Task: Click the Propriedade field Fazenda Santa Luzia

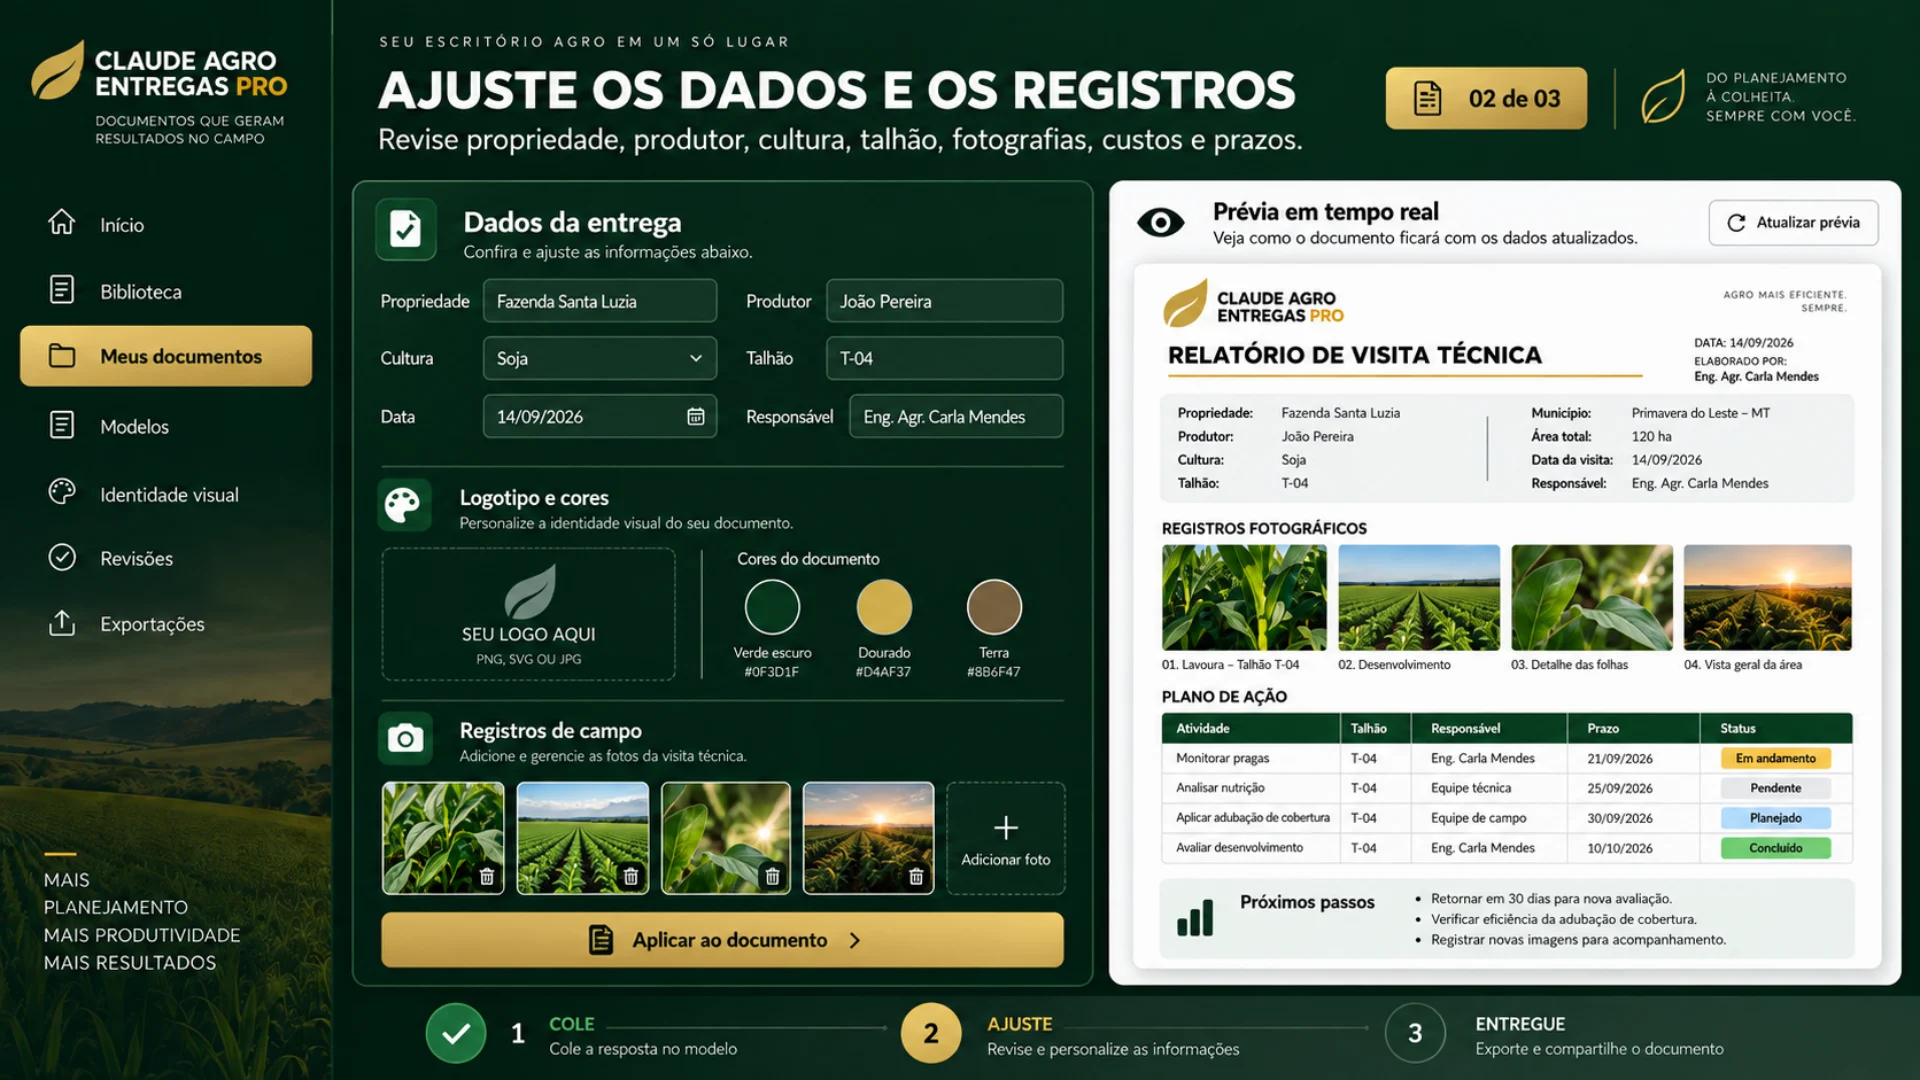Action: [600, 301]
